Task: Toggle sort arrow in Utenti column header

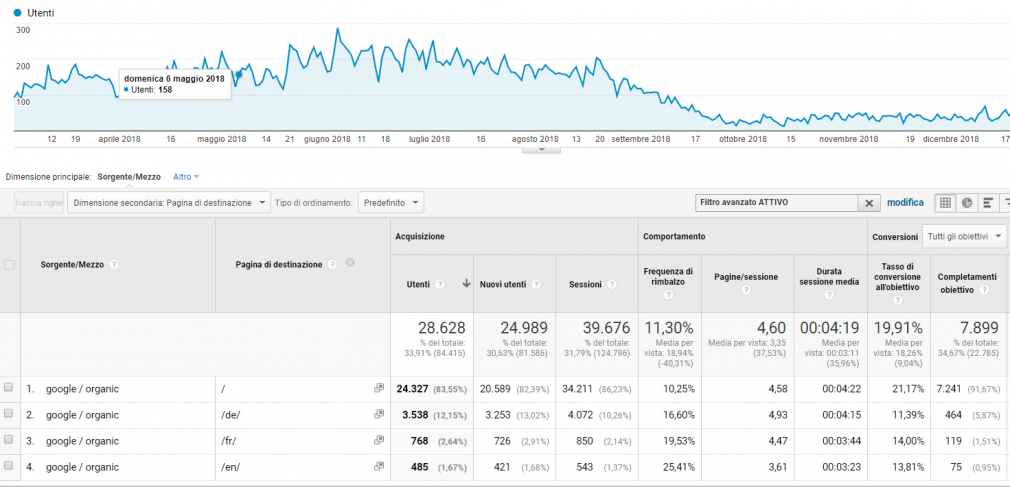Action: [466, 284]
